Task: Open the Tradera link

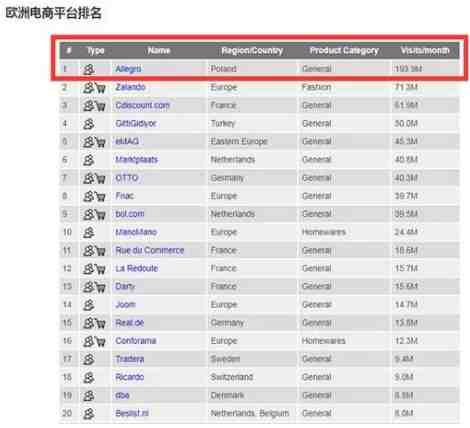Action: [130, 359]
